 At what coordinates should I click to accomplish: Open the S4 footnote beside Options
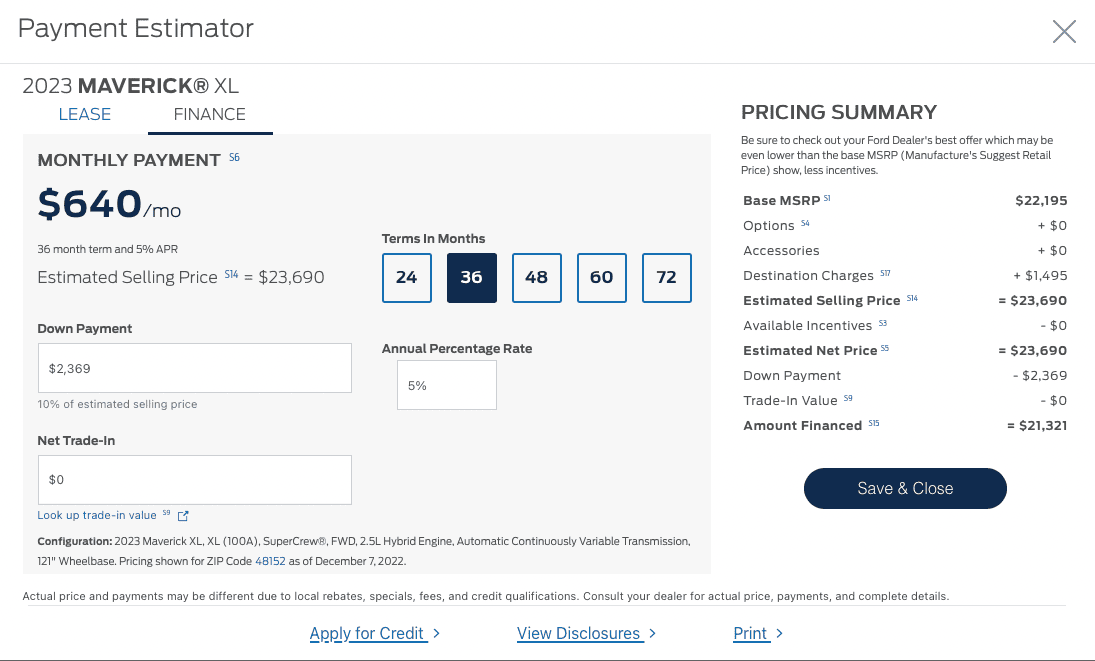click(x=805, y=223)
